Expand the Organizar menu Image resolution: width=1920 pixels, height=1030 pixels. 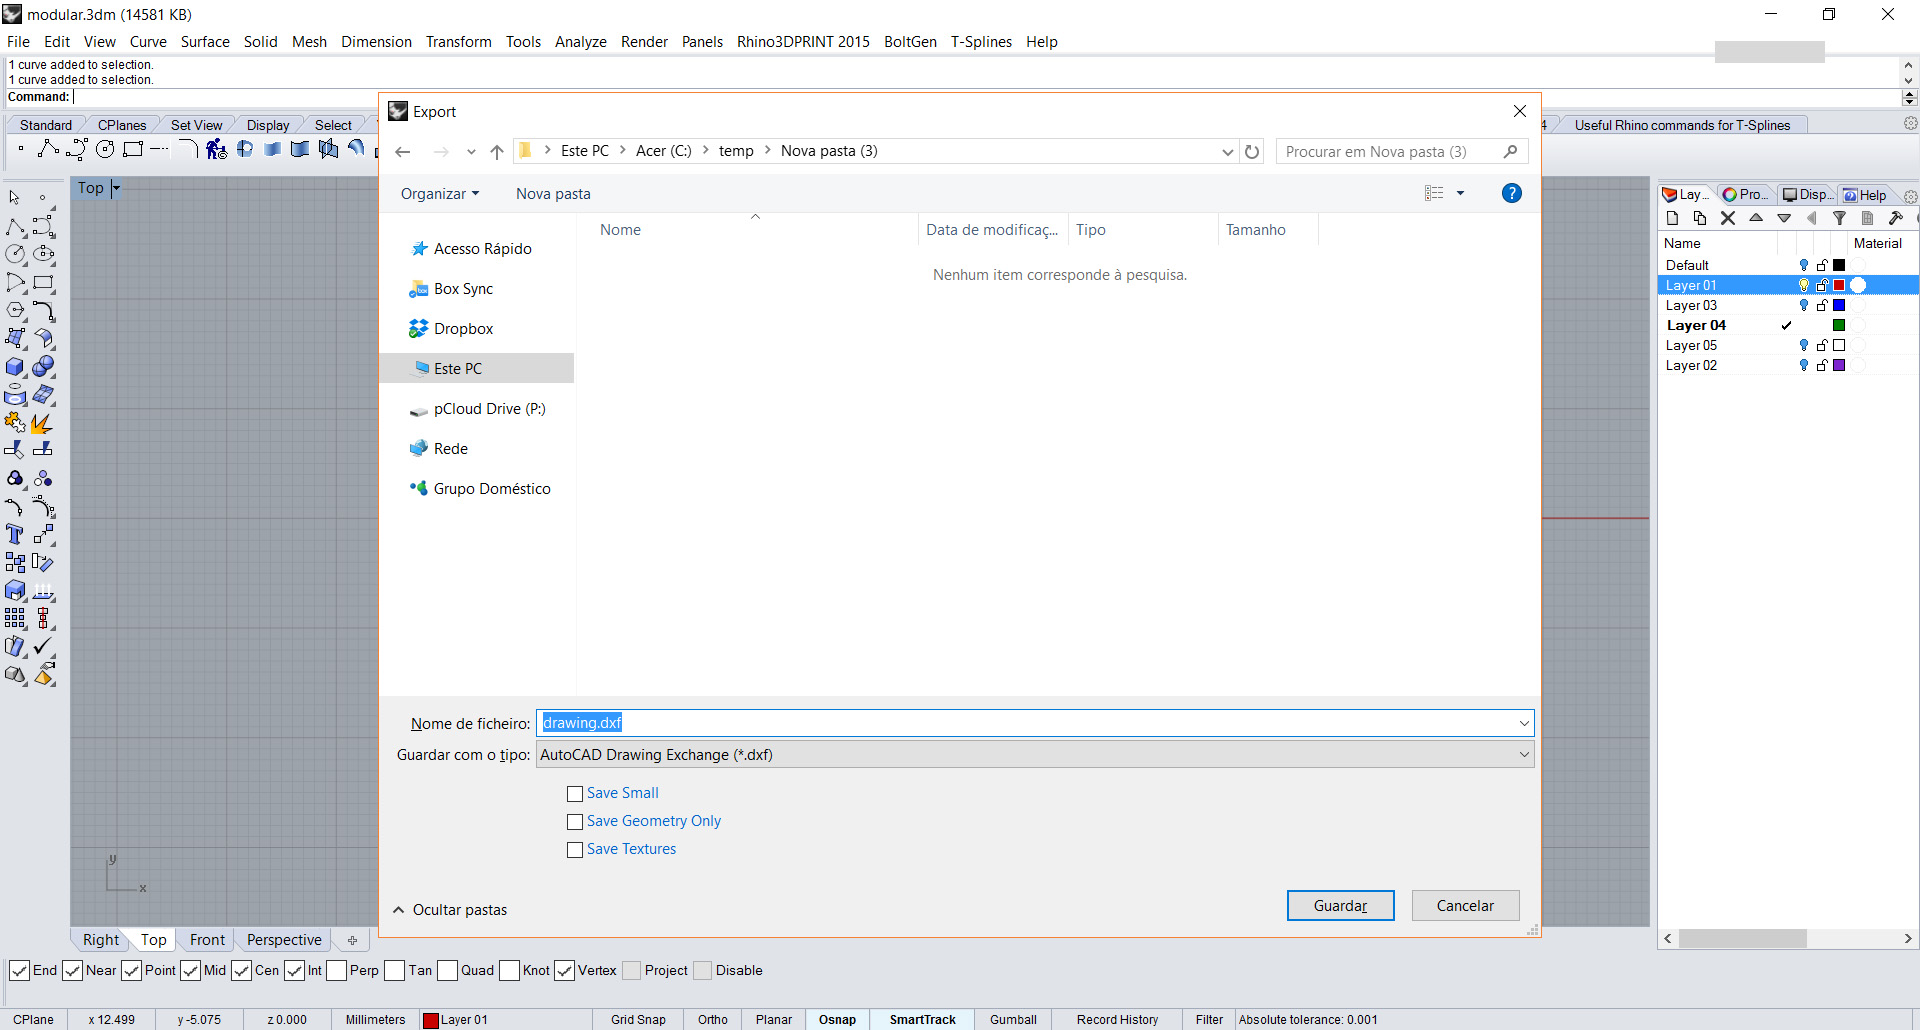[x=440, y=194]
